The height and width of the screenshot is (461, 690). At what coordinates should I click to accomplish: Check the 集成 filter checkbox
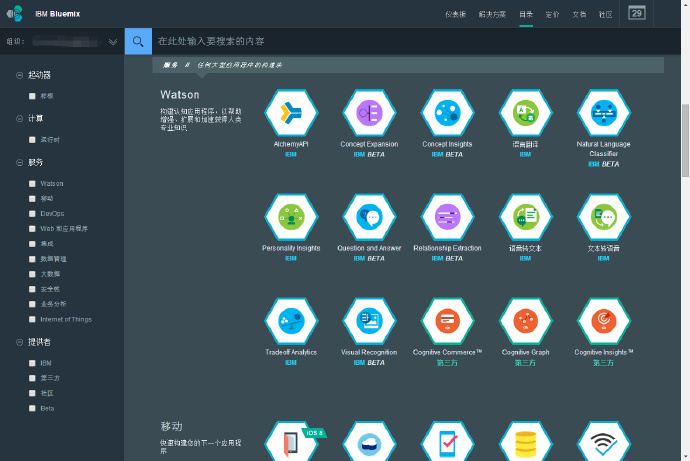coord(32,244)
